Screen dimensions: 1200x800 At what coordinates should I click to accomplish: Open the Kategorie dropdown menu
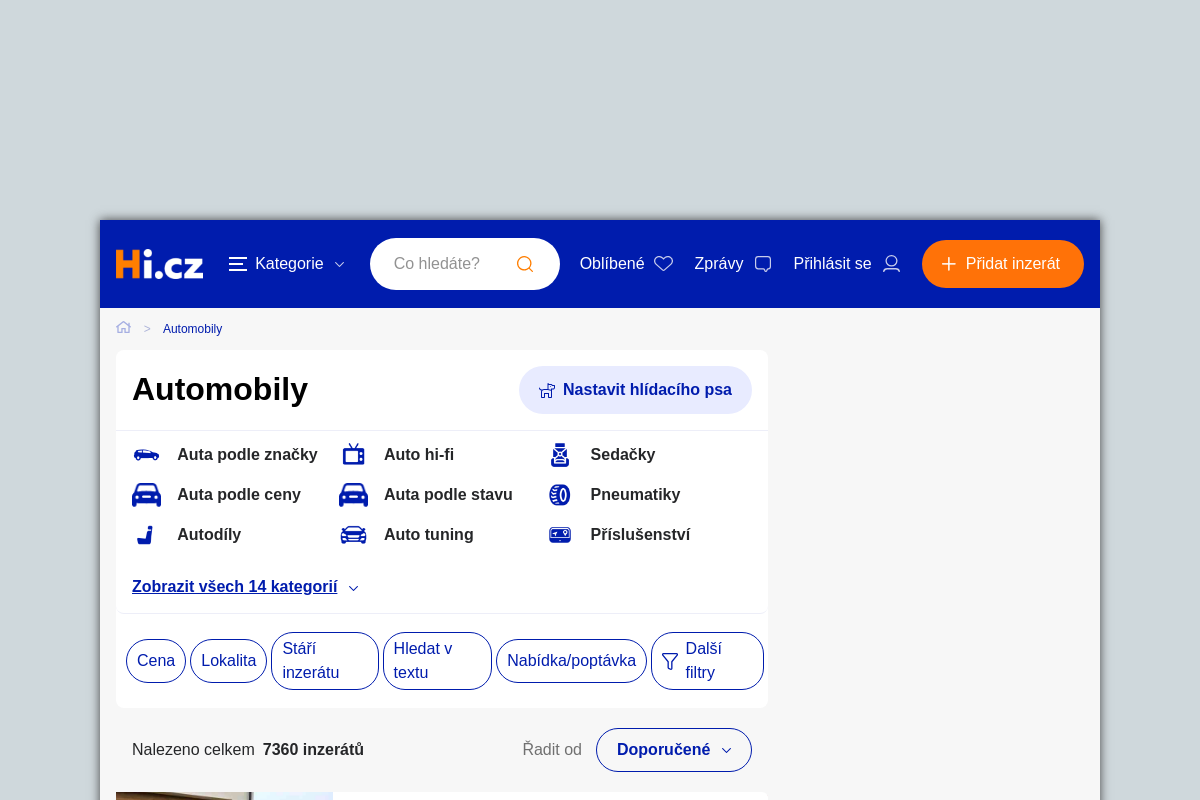click(287, 264)
